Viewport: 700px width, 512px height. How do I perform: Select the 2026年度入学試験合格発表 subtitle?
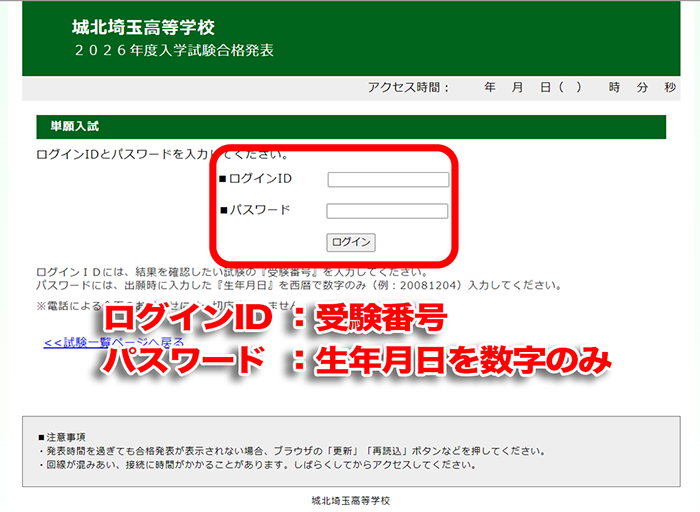[173, 50]
